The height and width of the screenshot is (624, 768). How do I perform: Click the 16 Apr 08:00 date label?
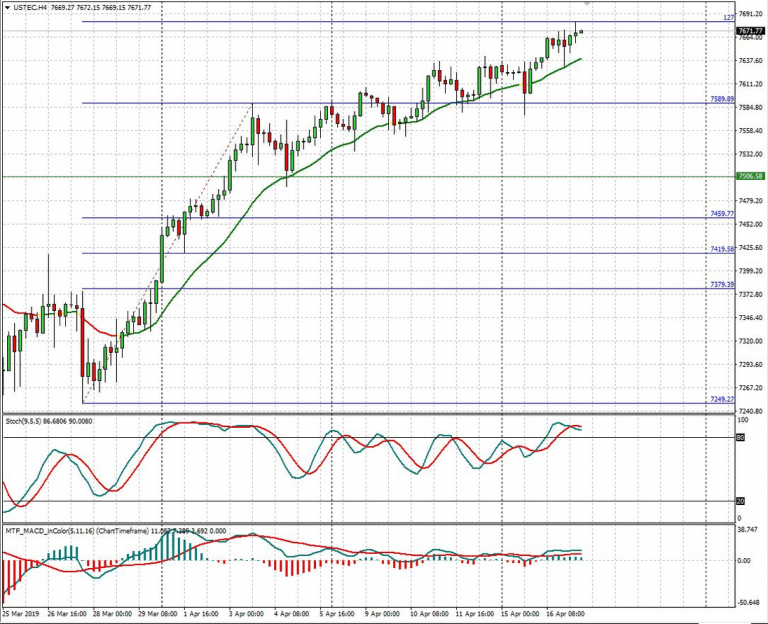[x=565, y=614]
